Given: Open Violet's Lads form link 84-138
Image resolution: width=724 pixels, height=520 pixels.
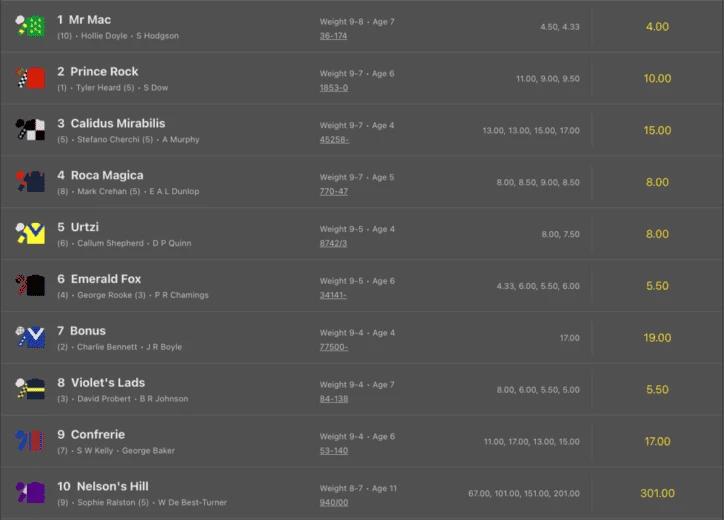Looking at the screenshot, I should coord(333,399).
